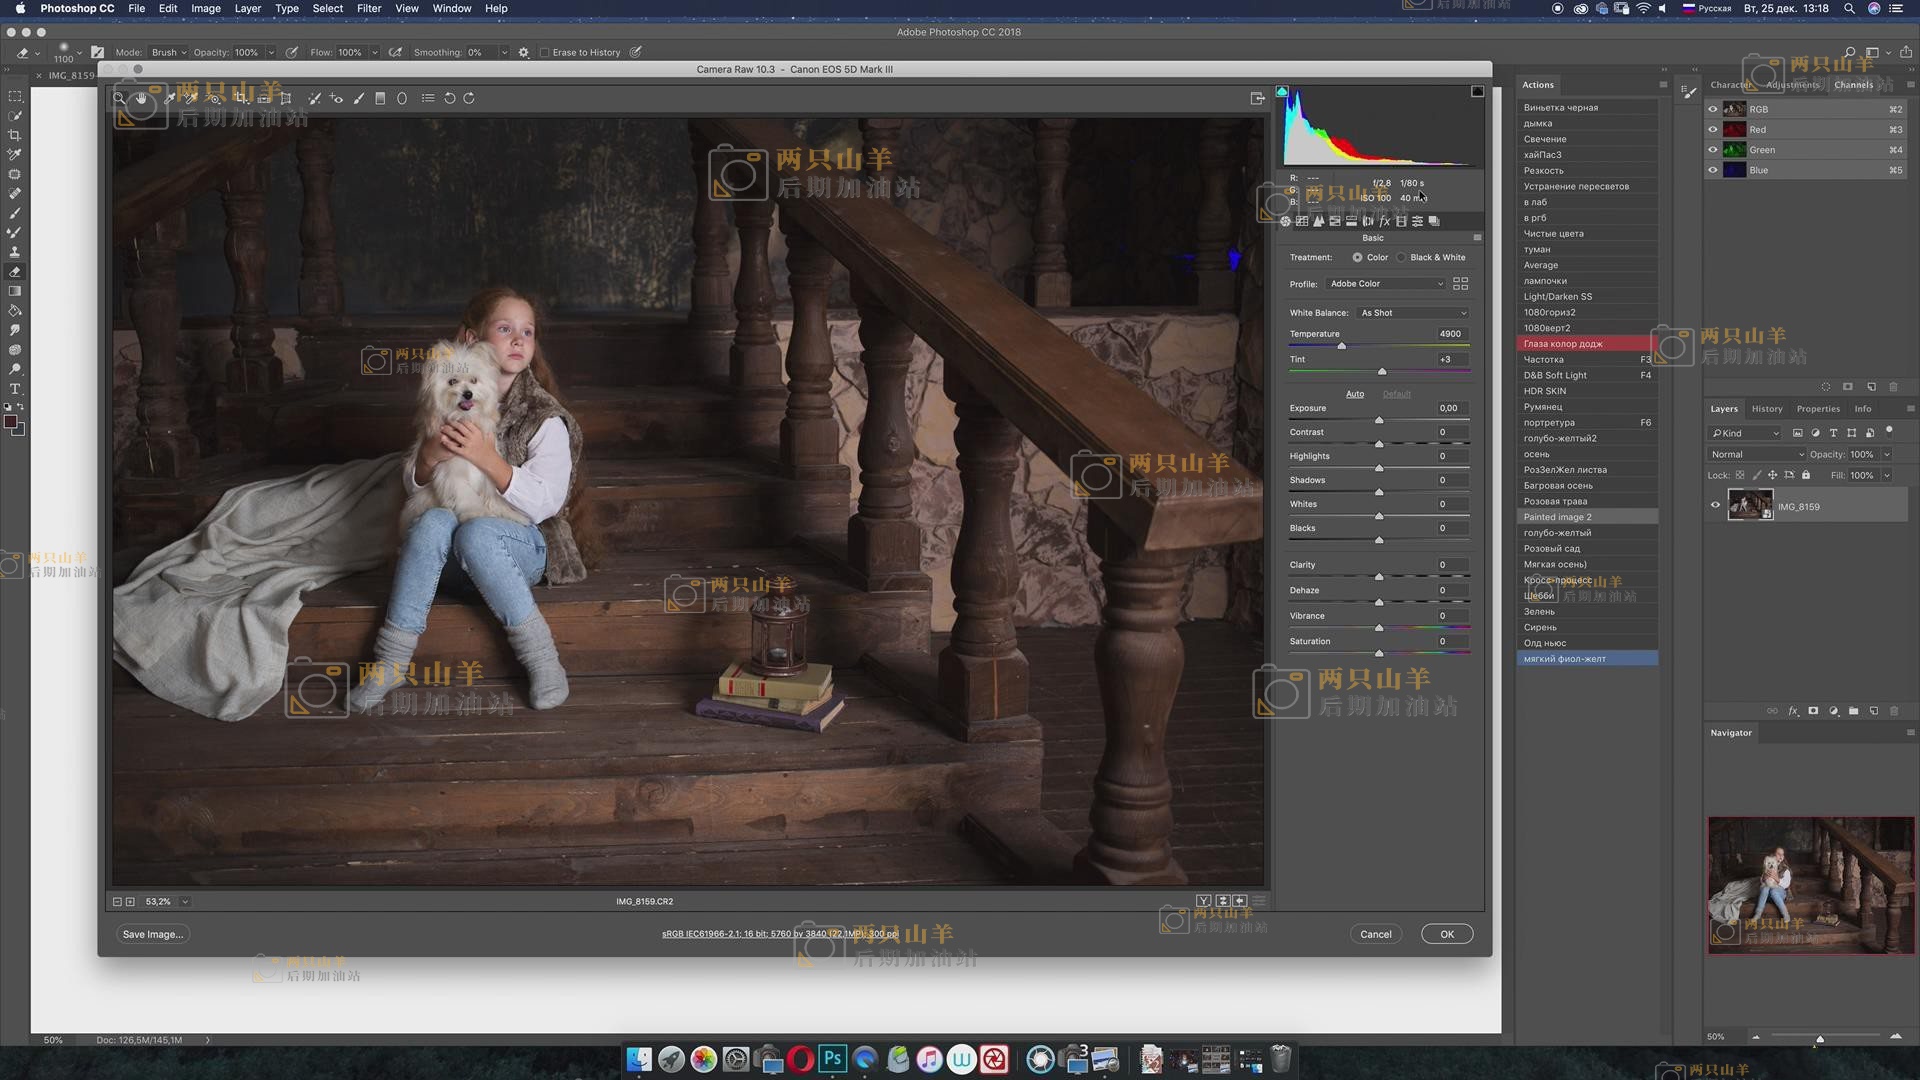Open the White Balance dropdown

(1413, 313)
